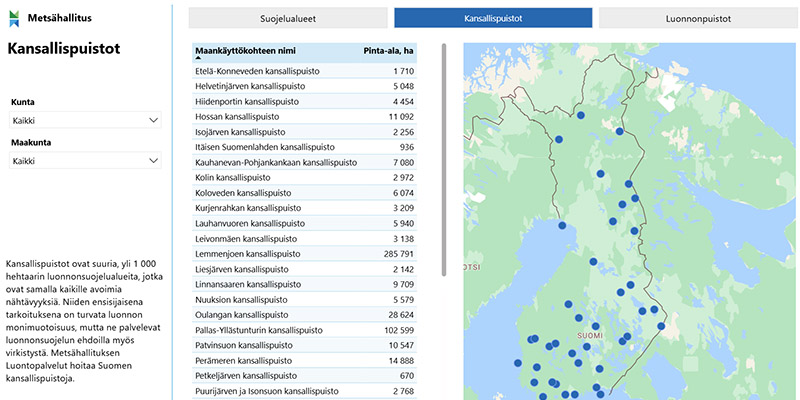The image size is (800, 400).
Task: Open the Luonnonpuistot tab
Action: click(697, 18)
